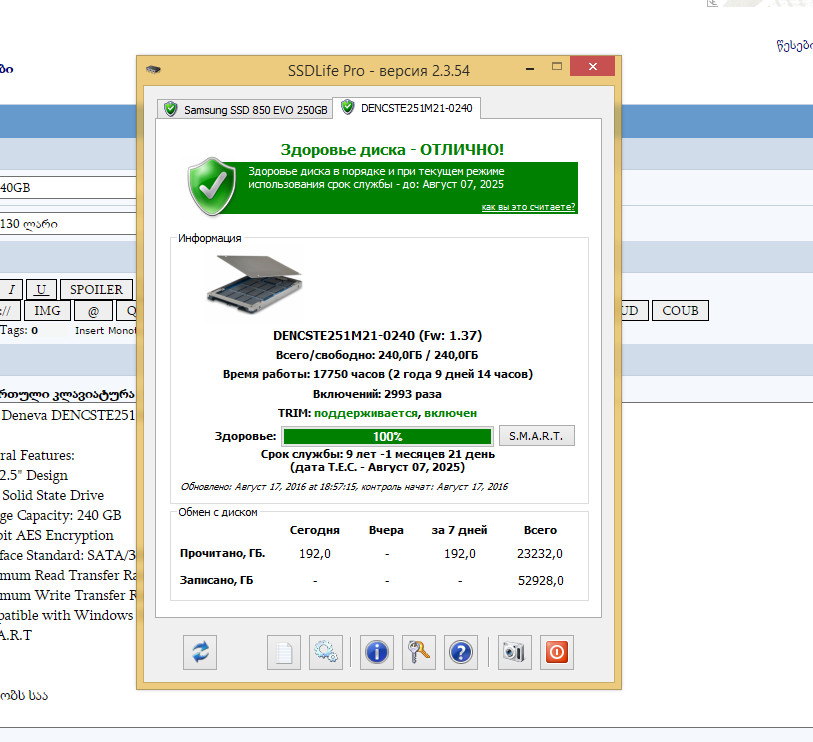Image resolution: width=813 pixels, height=742 pixels.
Task: Click the red power exit icon
Action: coord(556,652)
